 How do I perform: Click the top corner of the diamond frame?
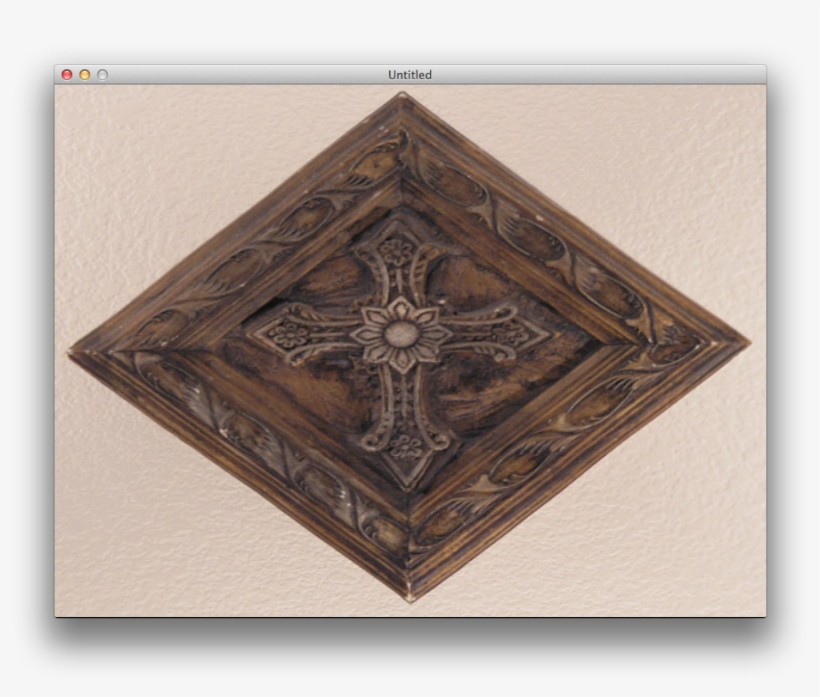pyautogui.click(x=402, y=100)
